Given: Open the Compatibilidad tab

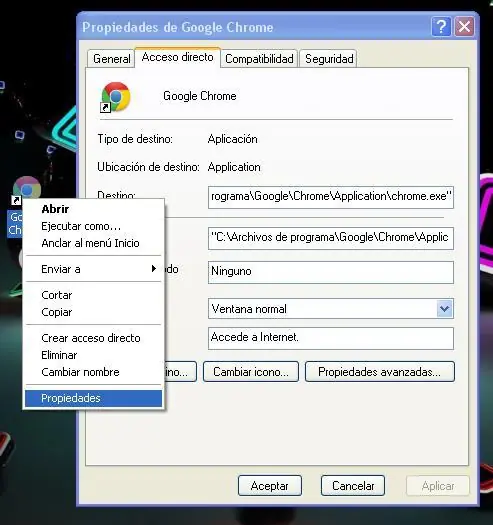Looking at the screenshot, I should coord(259,59).
